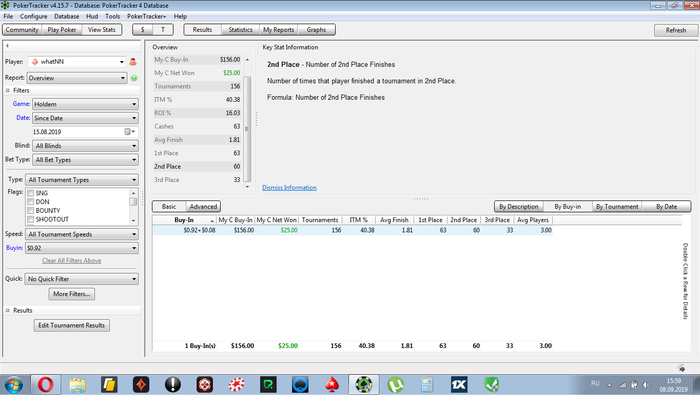Open Opera browser from the taskbar
The height and width of the screenshot is (403, 700).
pyautogui.click(x=46, y=385)
